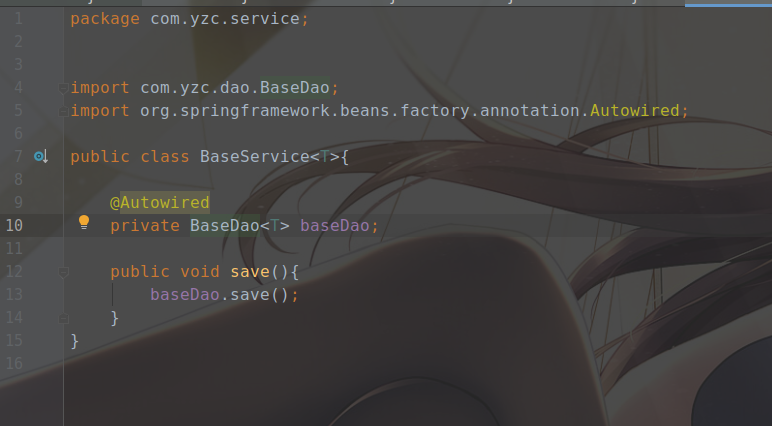772x426 pixels.
Task: Click the save method name on line 12
Action: tap(250, 271)
